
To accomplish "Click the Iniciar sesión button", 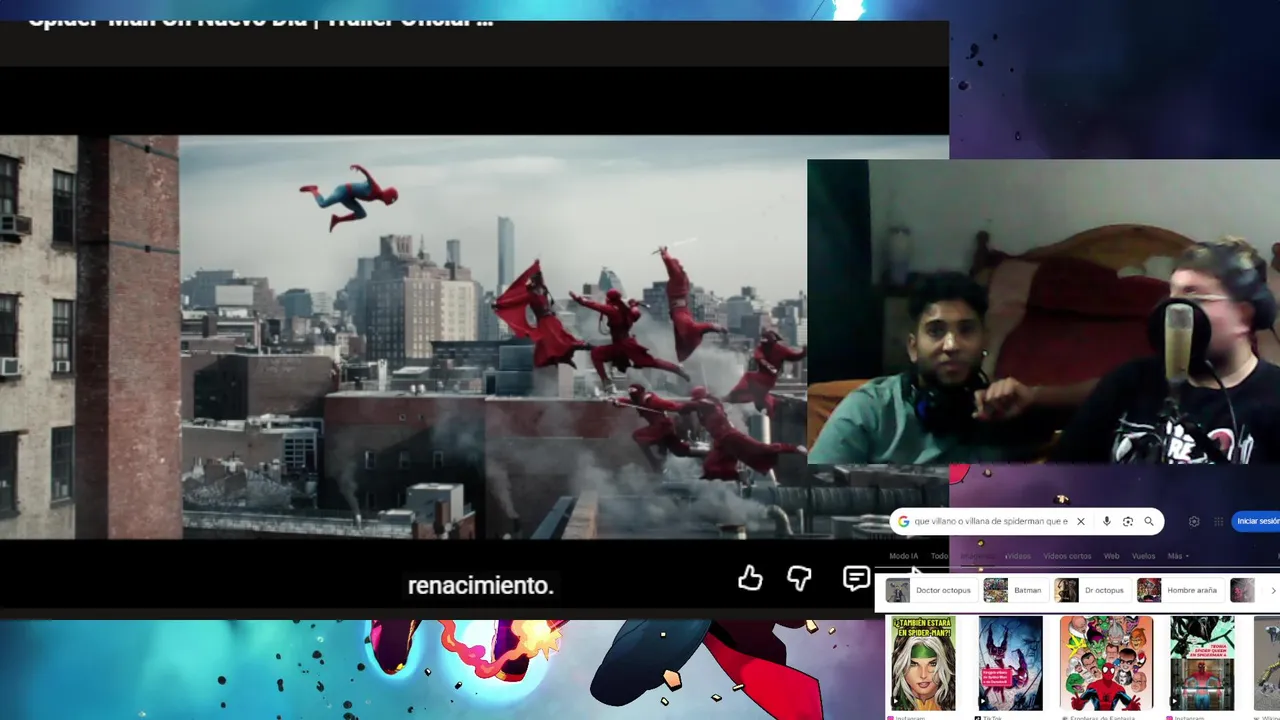I will pyautogui.click(x=1257, y=521).
